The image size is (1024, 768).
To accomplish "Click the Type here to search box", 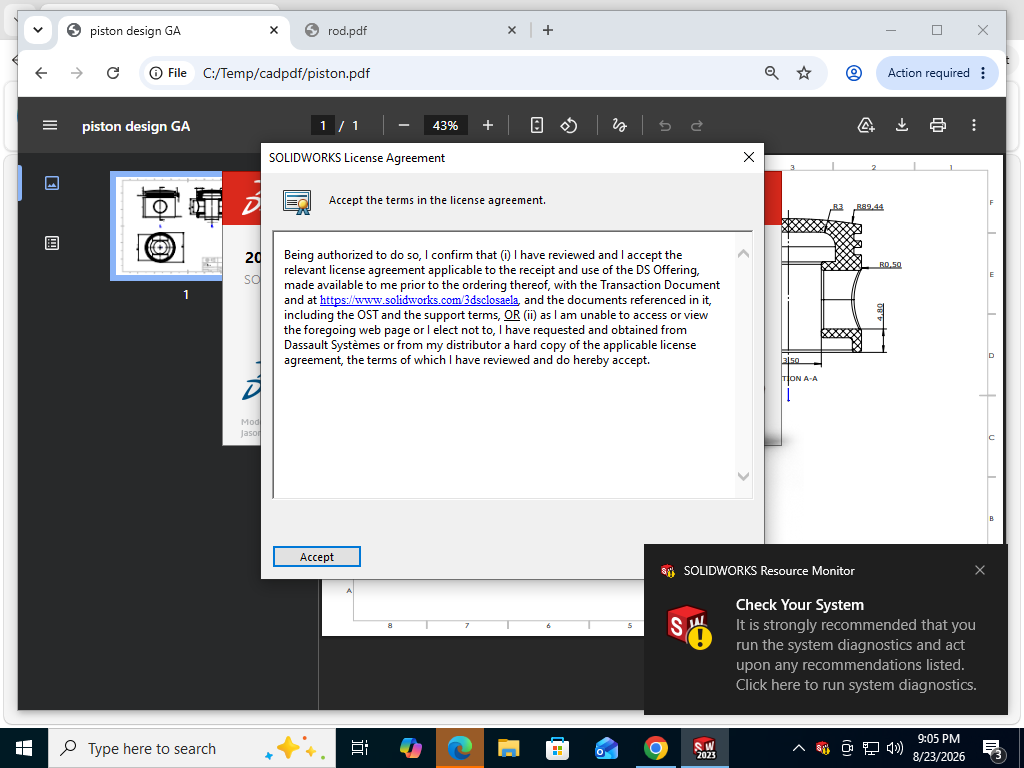I will point(192,748).
